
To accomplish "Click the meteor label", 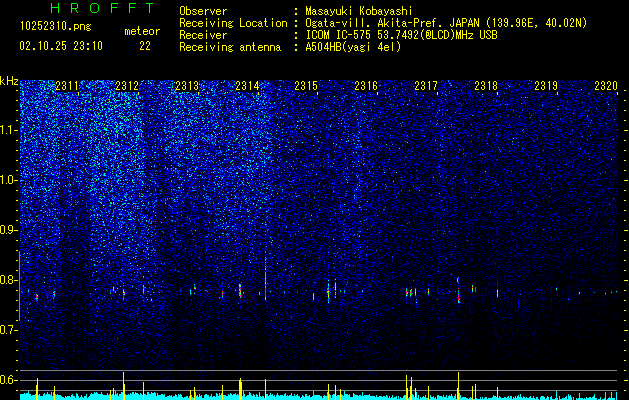I will point(142,31).
